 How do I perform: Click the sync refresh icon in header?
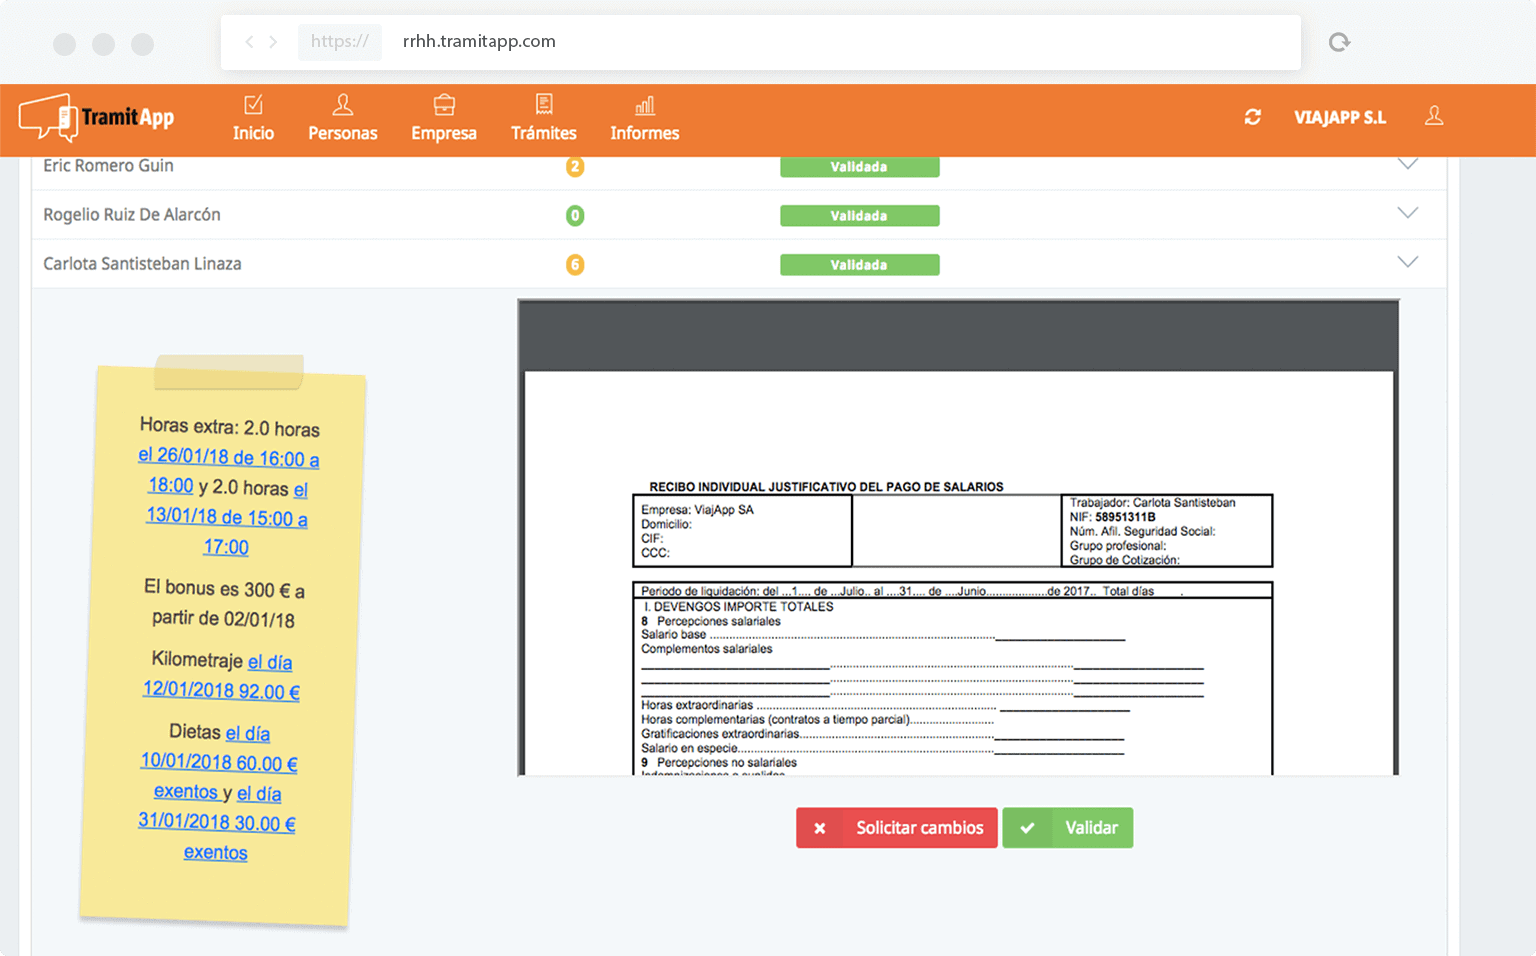(x=1252, y=117)
